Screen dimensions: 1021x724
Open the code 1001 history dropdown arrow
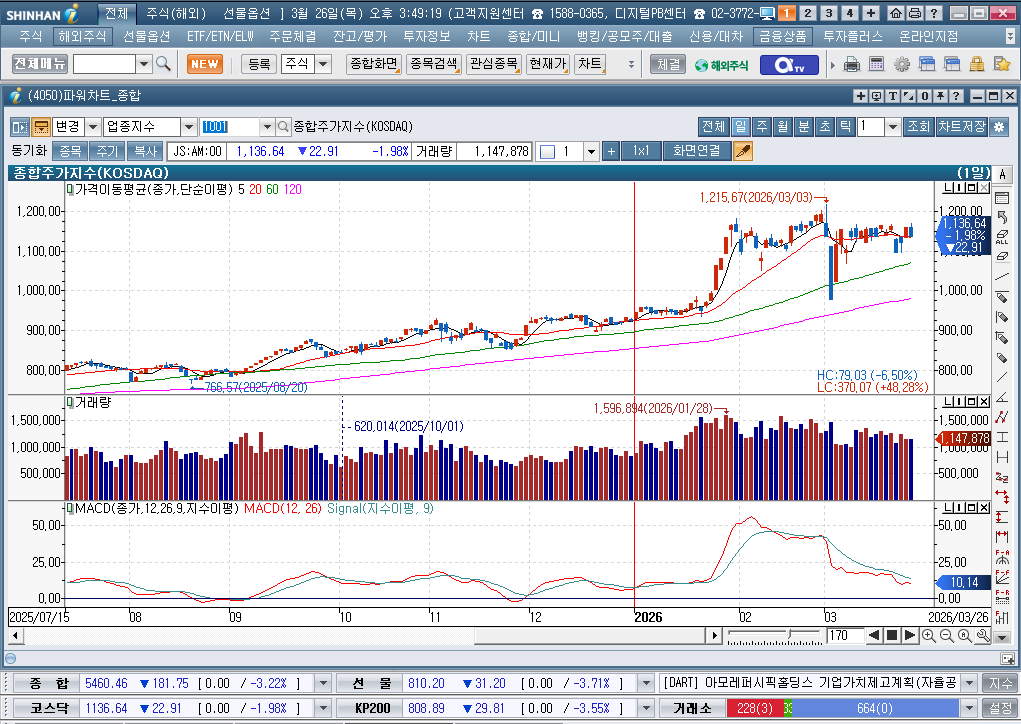267,126
